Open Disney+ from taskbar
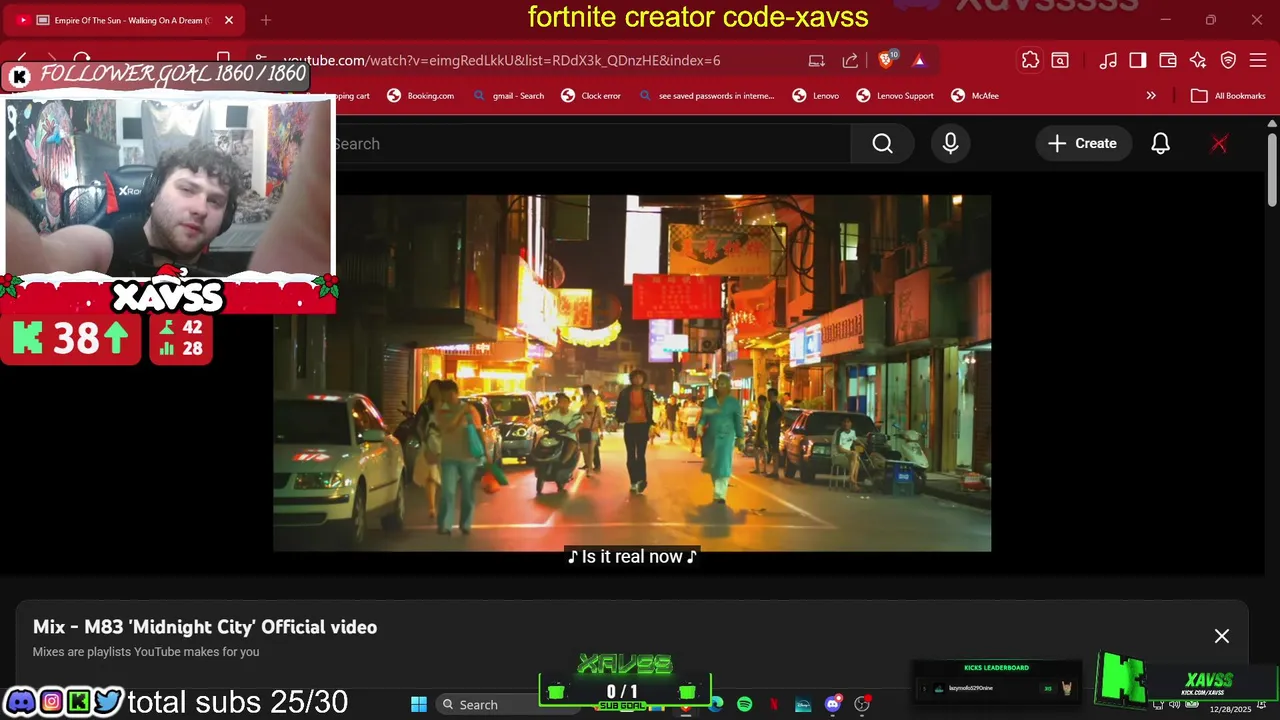1280x720 pixels. (803, 704)
